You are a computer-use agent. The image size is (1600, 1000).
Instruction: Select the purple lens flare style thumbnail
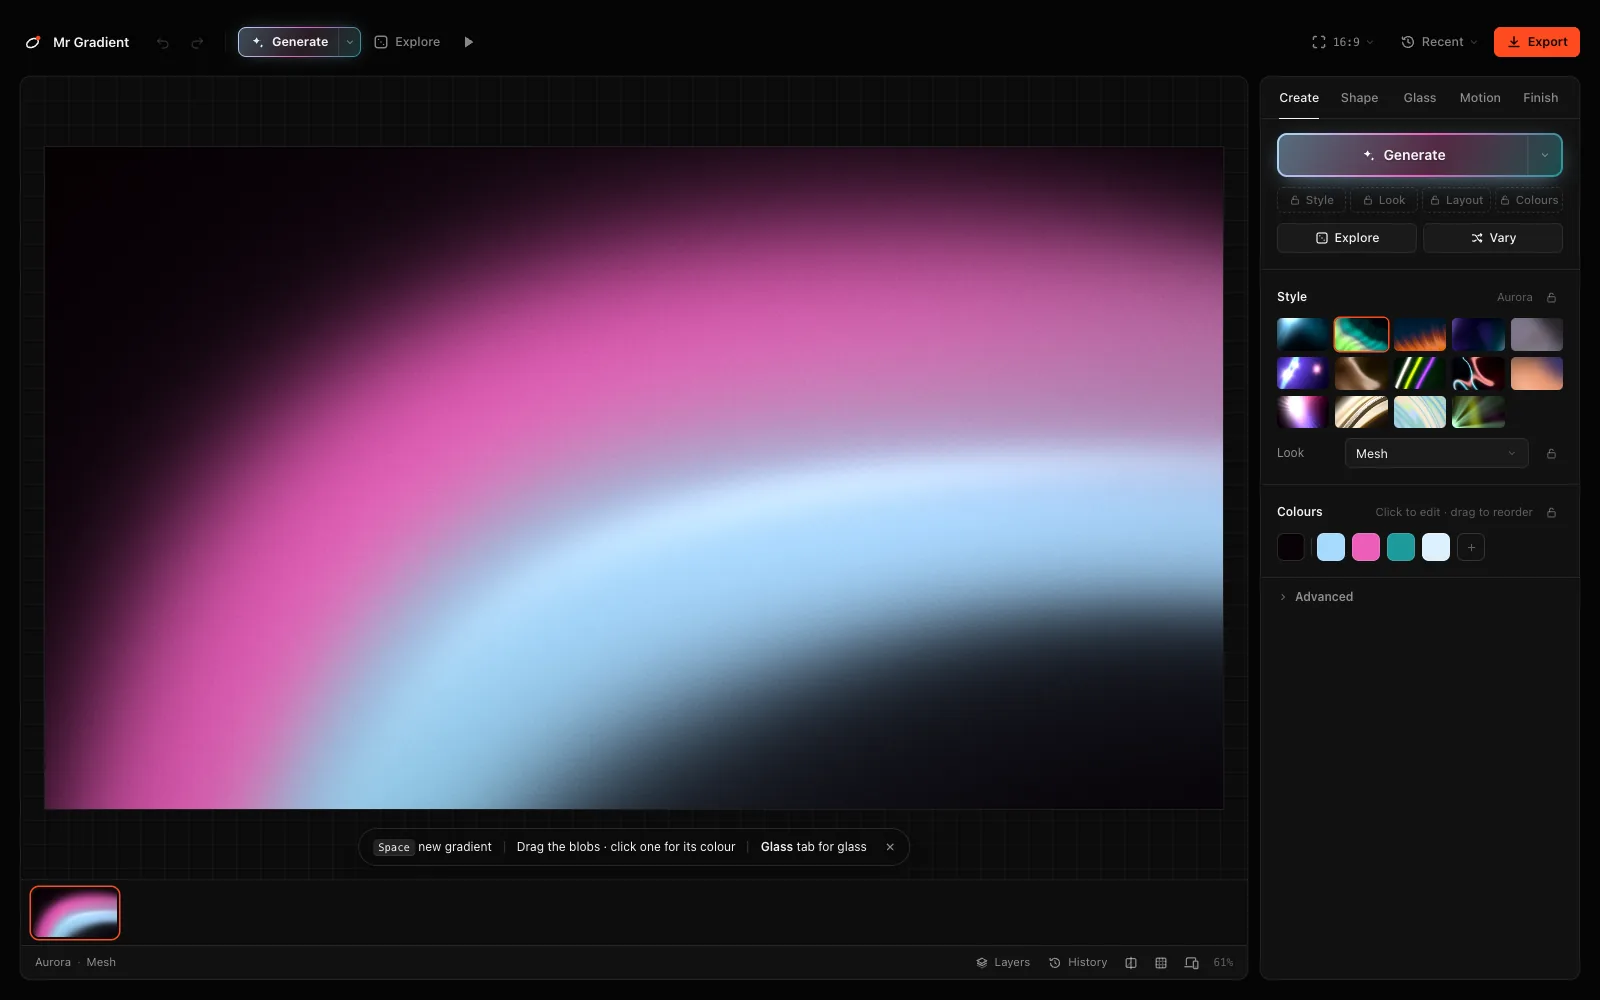[1303, 373]
